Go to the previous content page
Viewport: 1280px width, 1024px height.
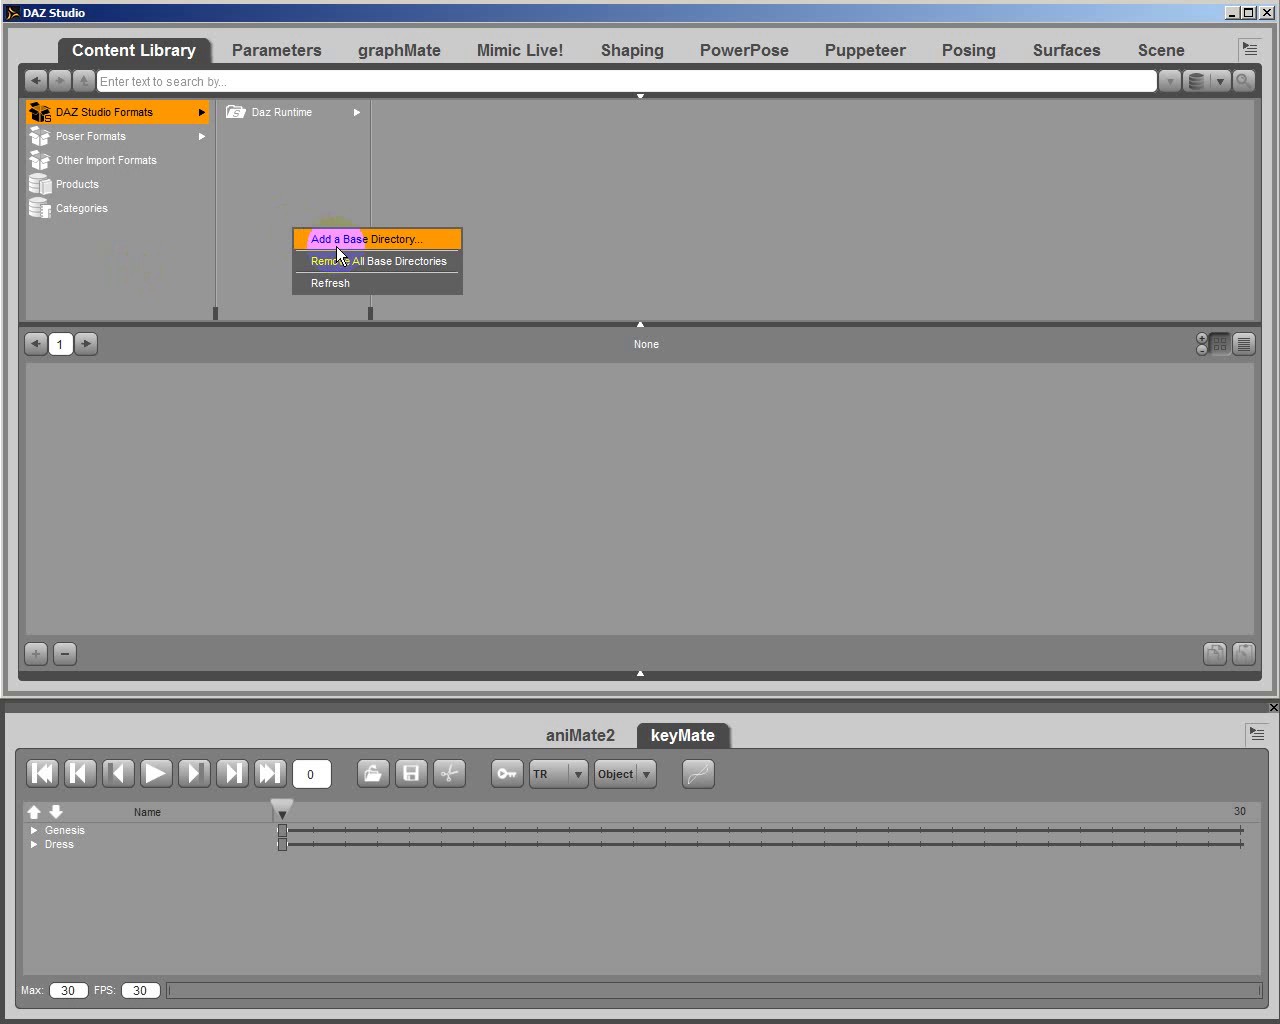pyautogui.click(x=36, y=344)
